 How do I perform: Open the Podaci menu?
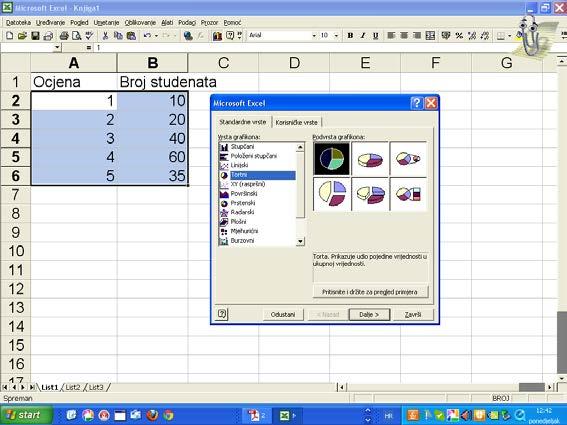point(187,22)
